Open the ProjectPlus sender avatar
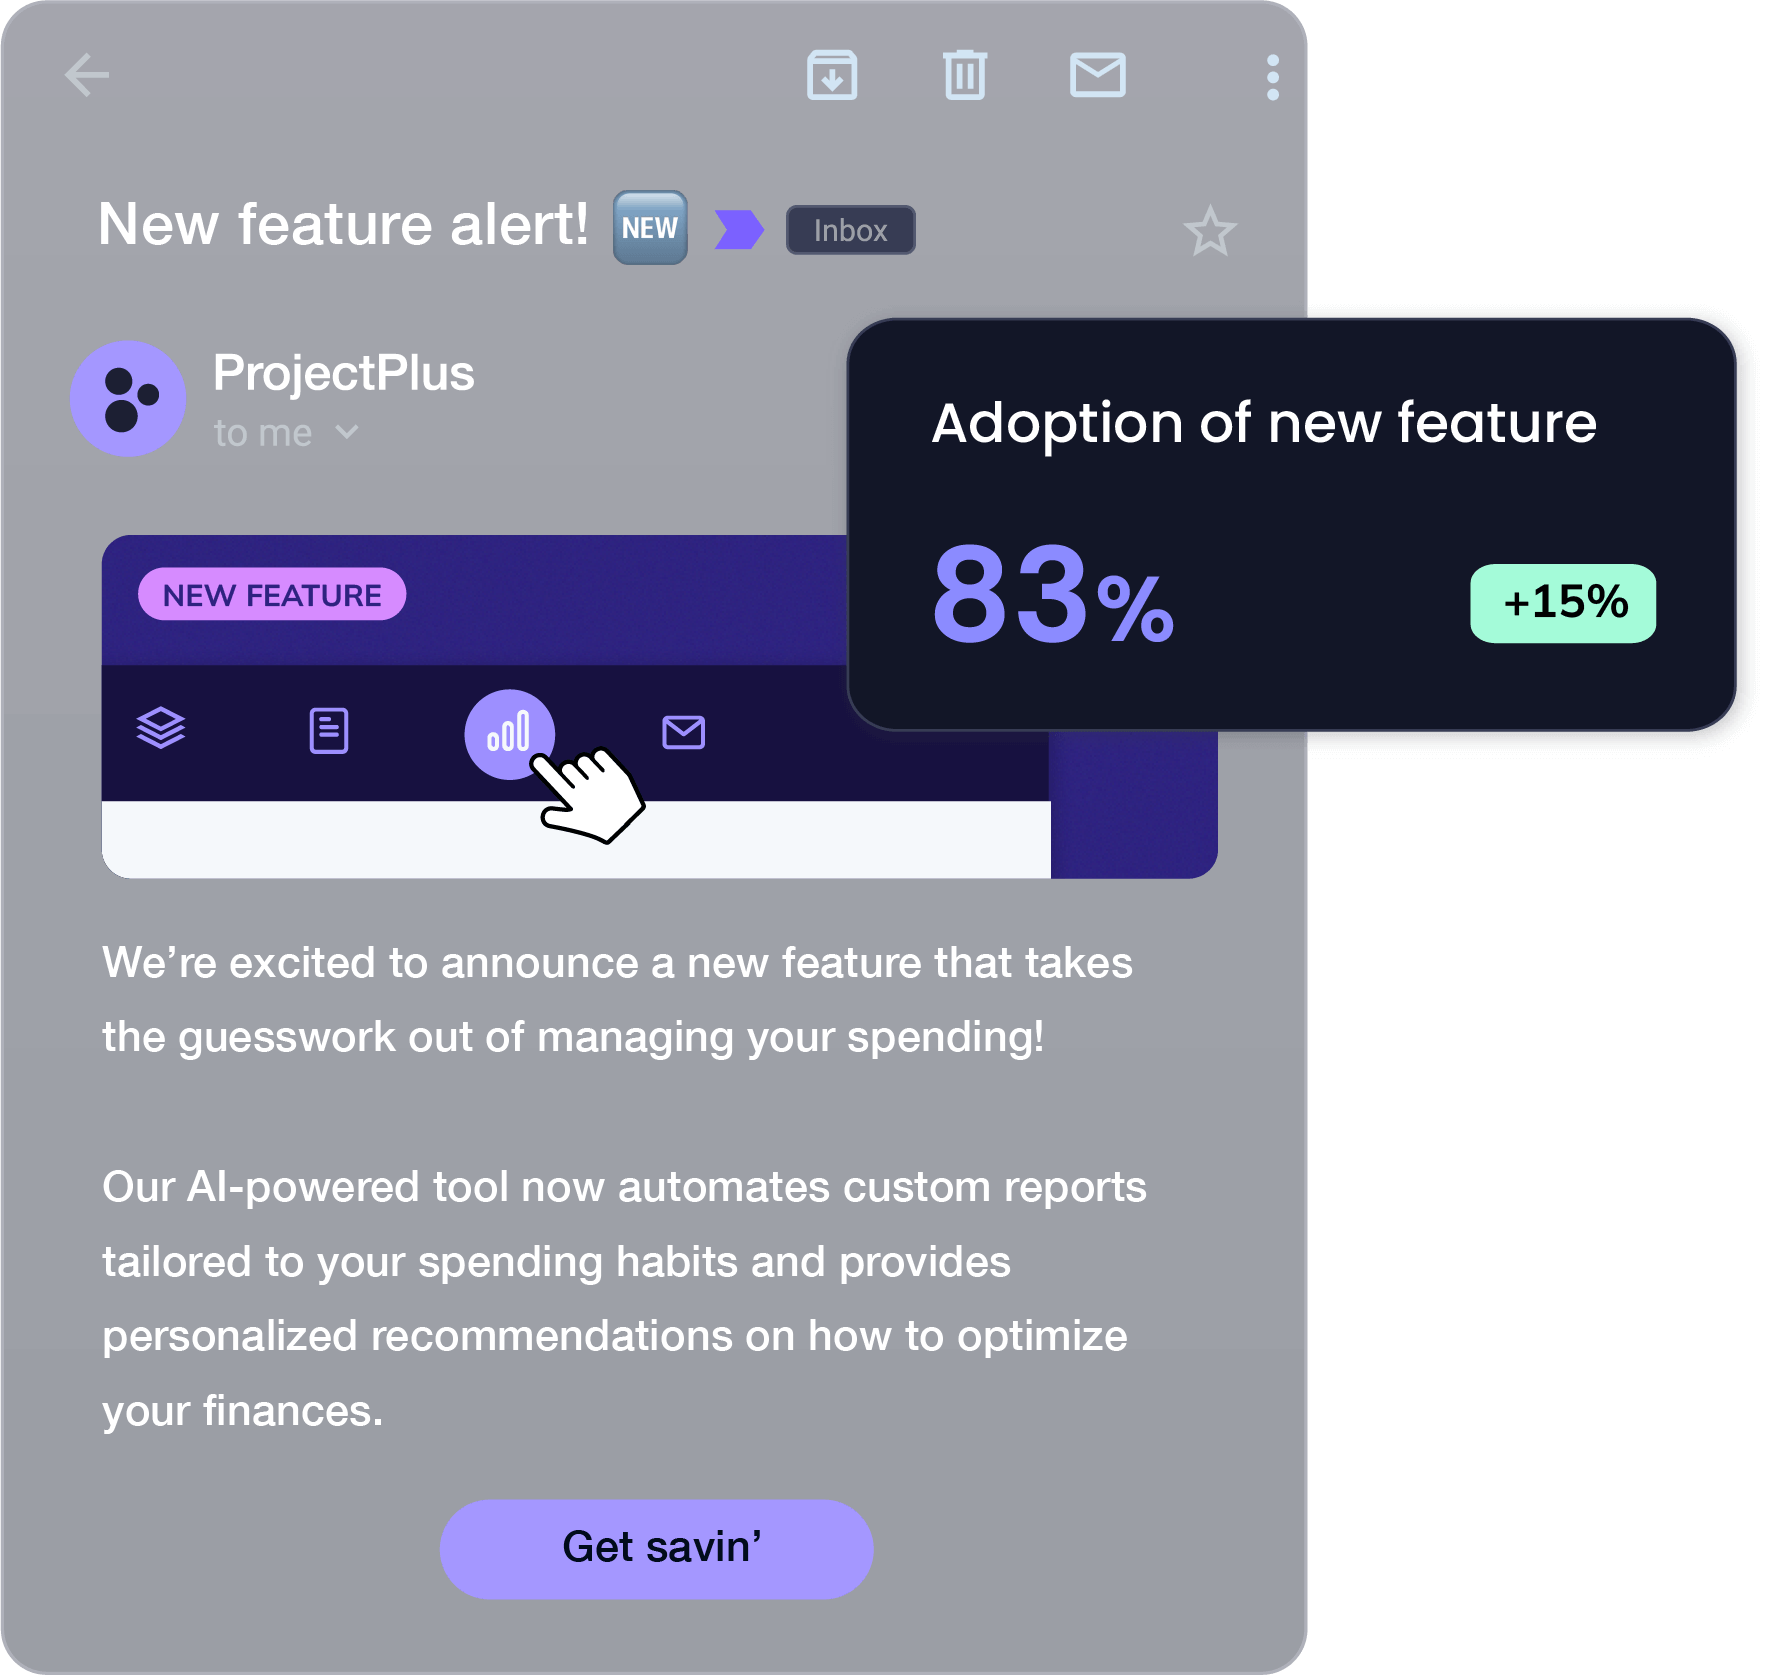The image size is (1772, 1675). point(128,399)
